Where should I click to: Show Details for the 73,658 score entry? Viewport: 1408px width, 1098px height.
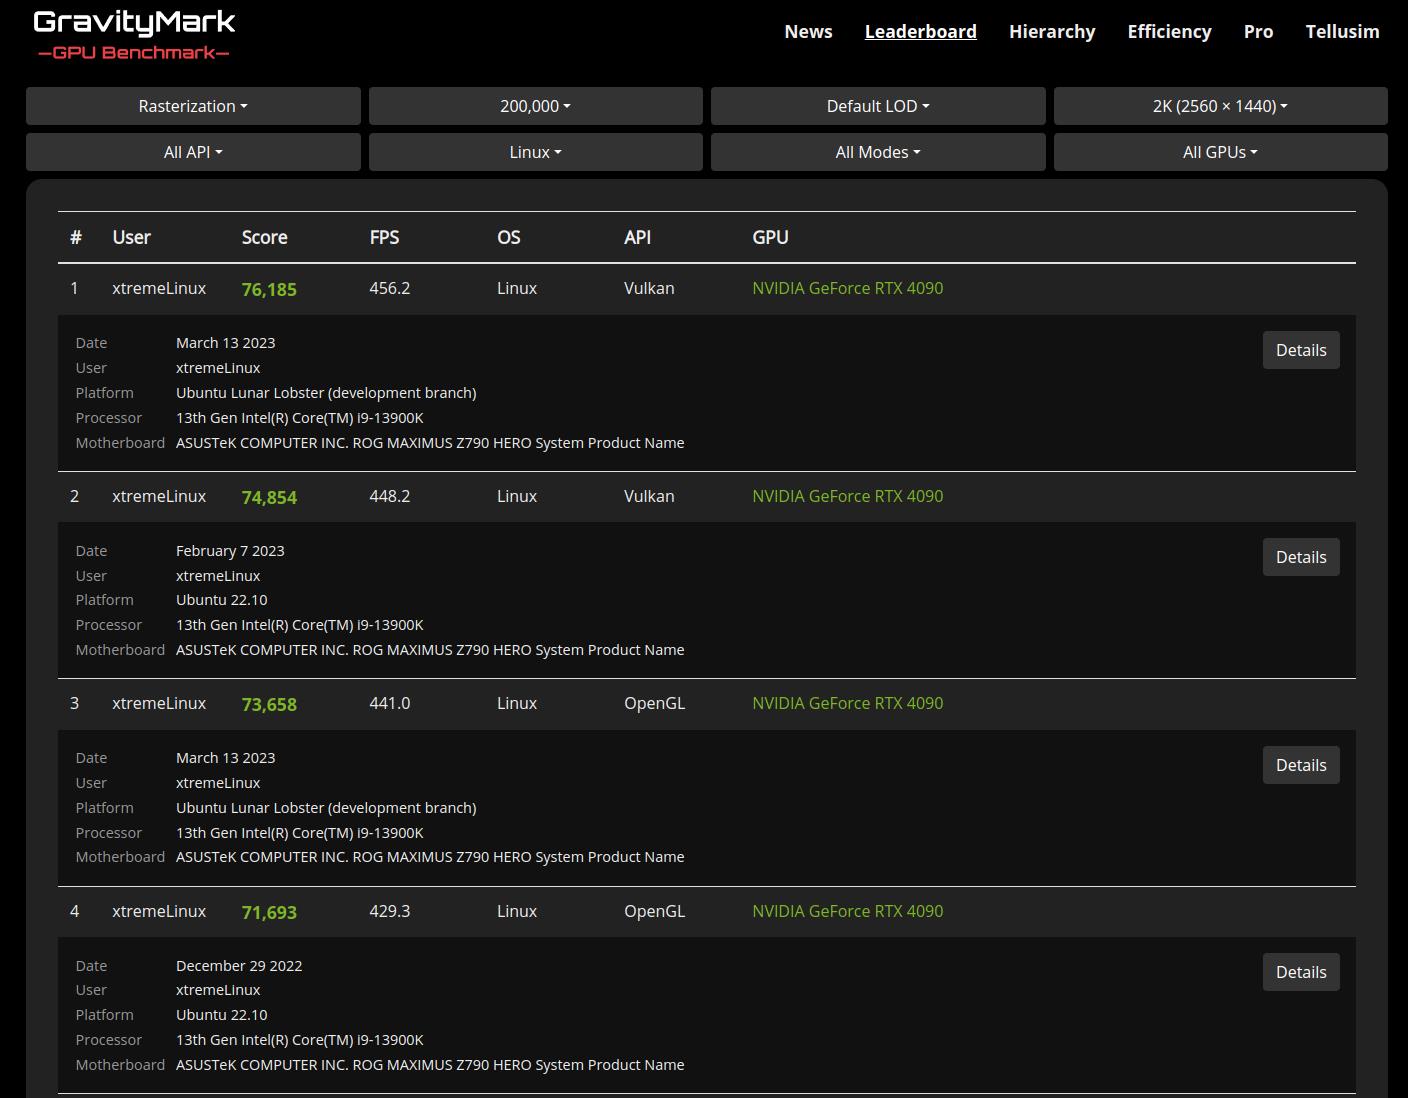coord(1300,765)
